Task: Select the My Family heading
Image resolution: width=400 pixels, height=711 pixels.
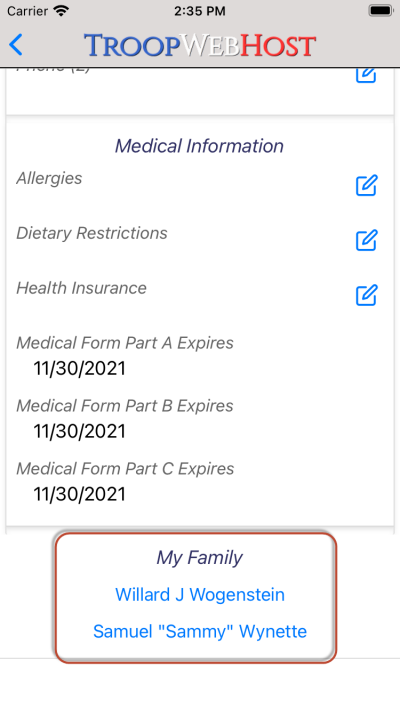Action: 200,558
